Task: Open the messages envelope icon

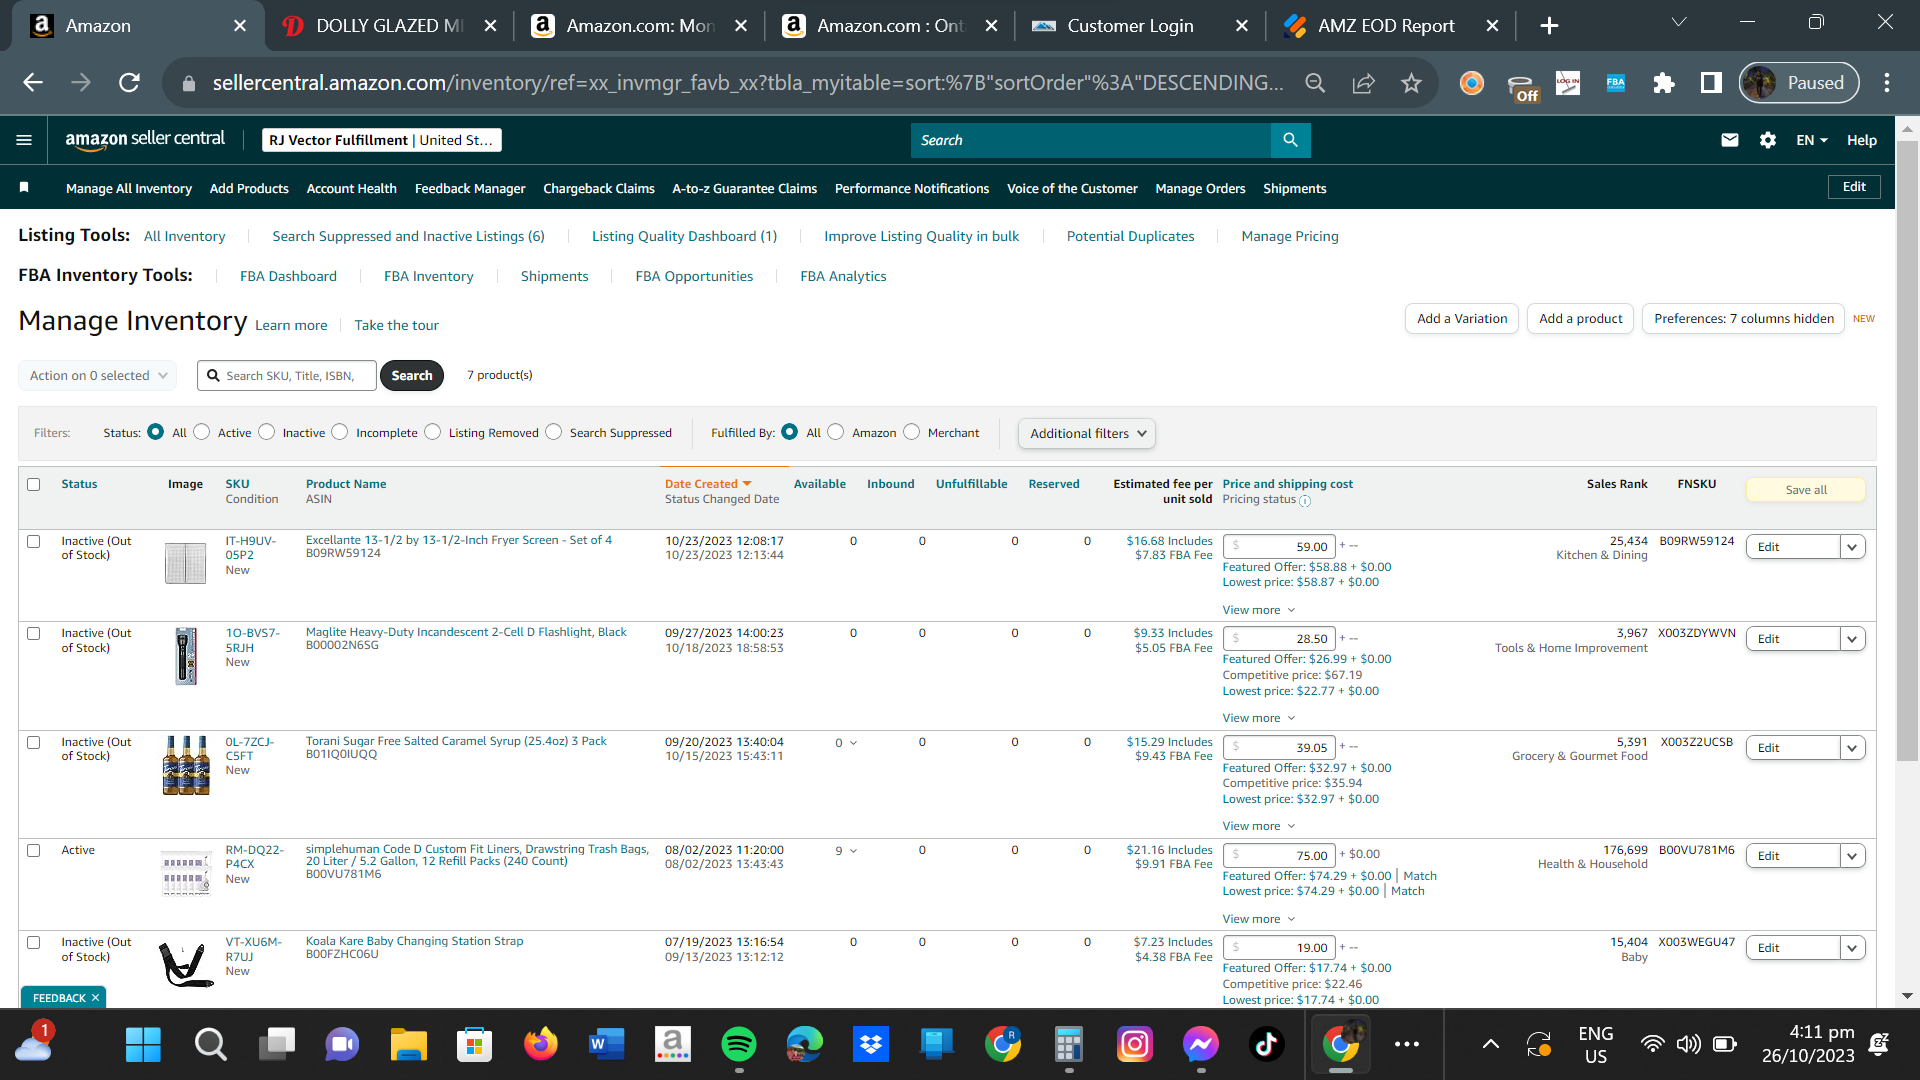Action: point(1730,140)
